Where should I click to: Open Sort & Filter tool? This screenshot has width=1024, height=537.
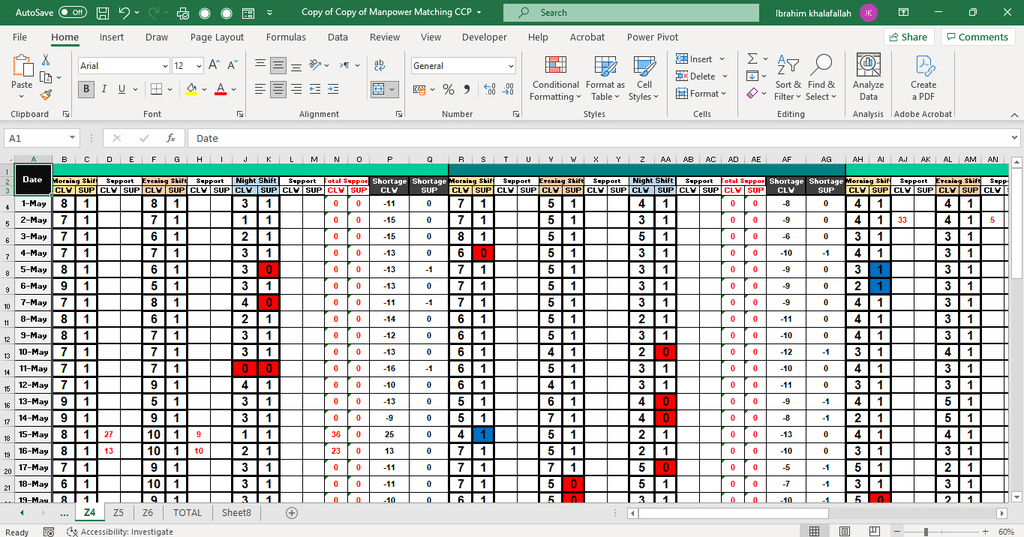788,77
